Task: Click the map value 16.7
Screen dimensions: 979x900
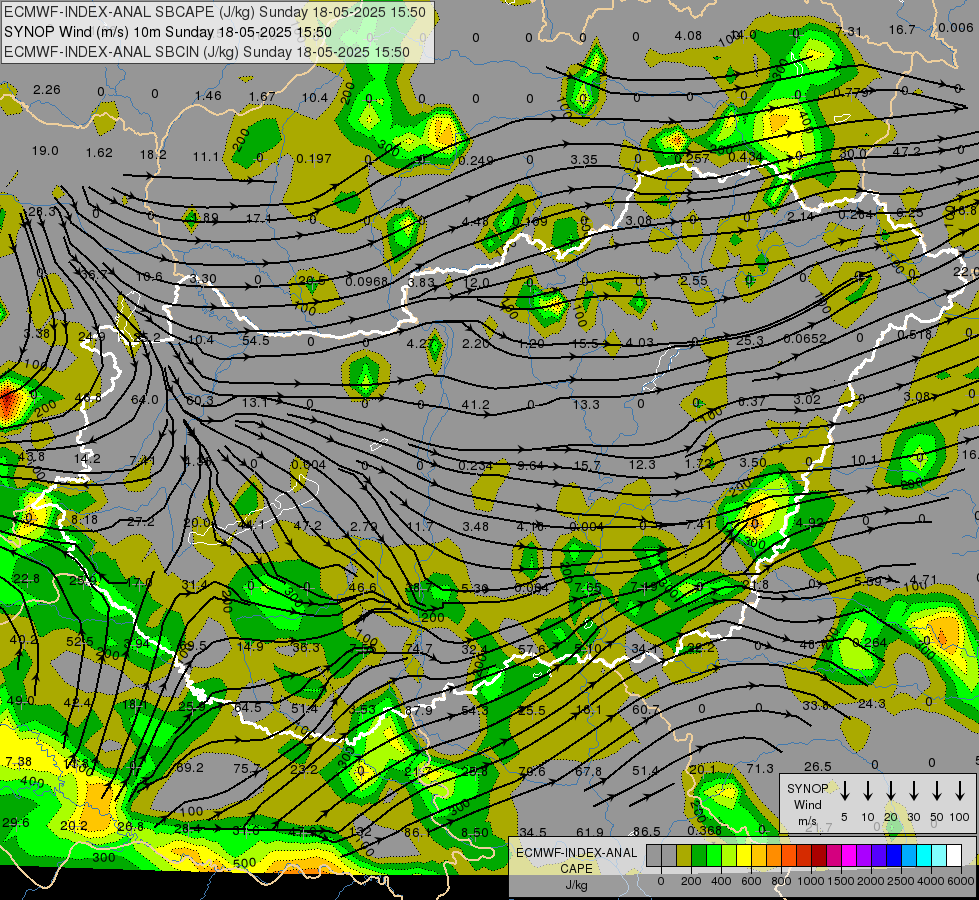Action: pyautogui.click(x=902, y=30)
